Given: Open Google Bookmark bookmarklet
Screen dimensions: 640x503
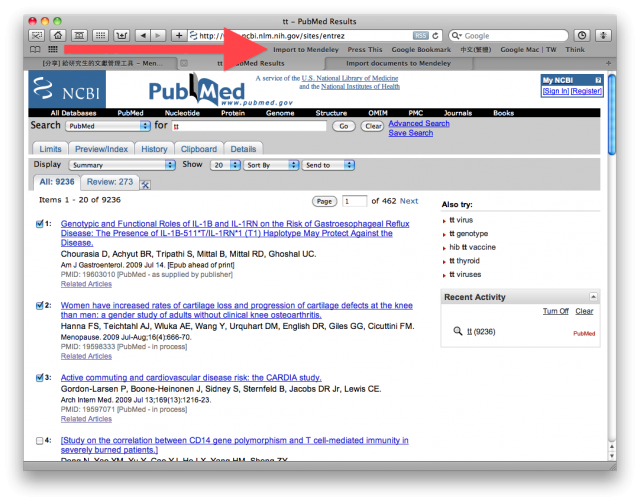Looking at the screenshot, I should coord(421,49).
